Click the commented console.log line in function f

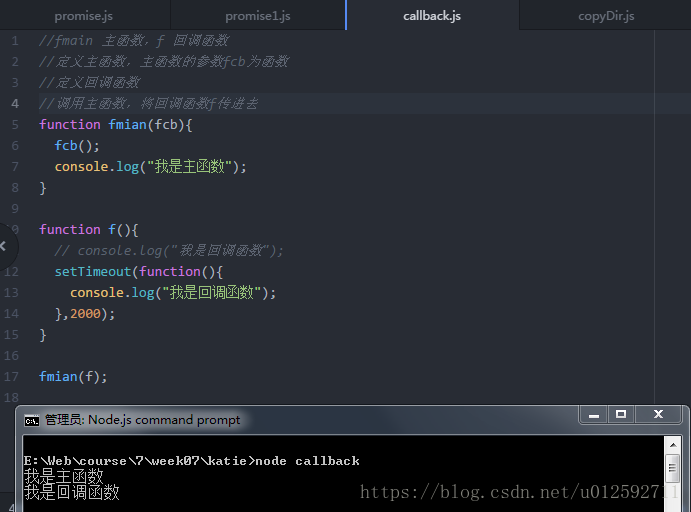click(169, 251)
